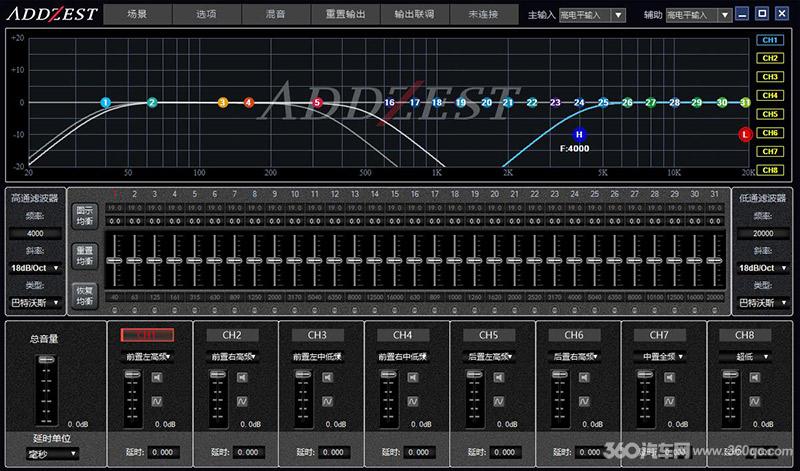Invert phase on CH1 waveform icon
Viewport: 800px width, 471px height.
157,402
